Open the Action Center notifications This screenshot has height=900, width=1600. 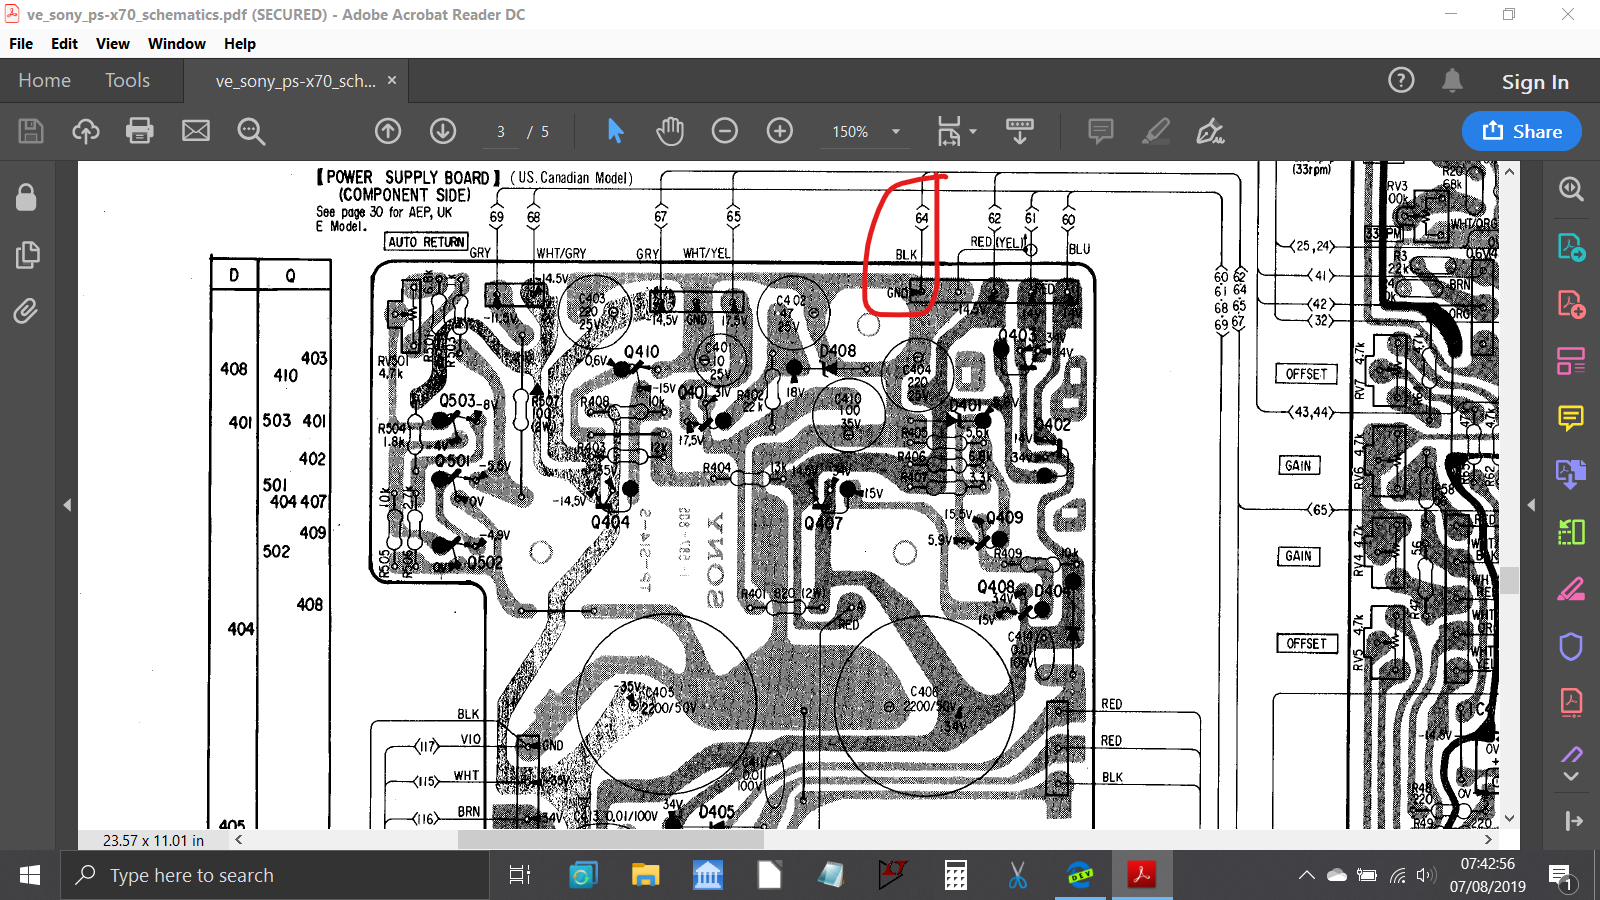1561,877
